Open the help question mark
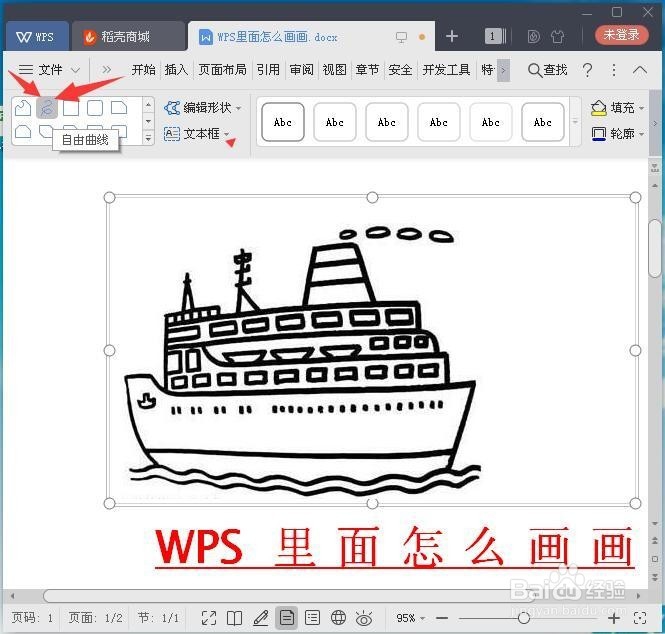 point(587,70)
